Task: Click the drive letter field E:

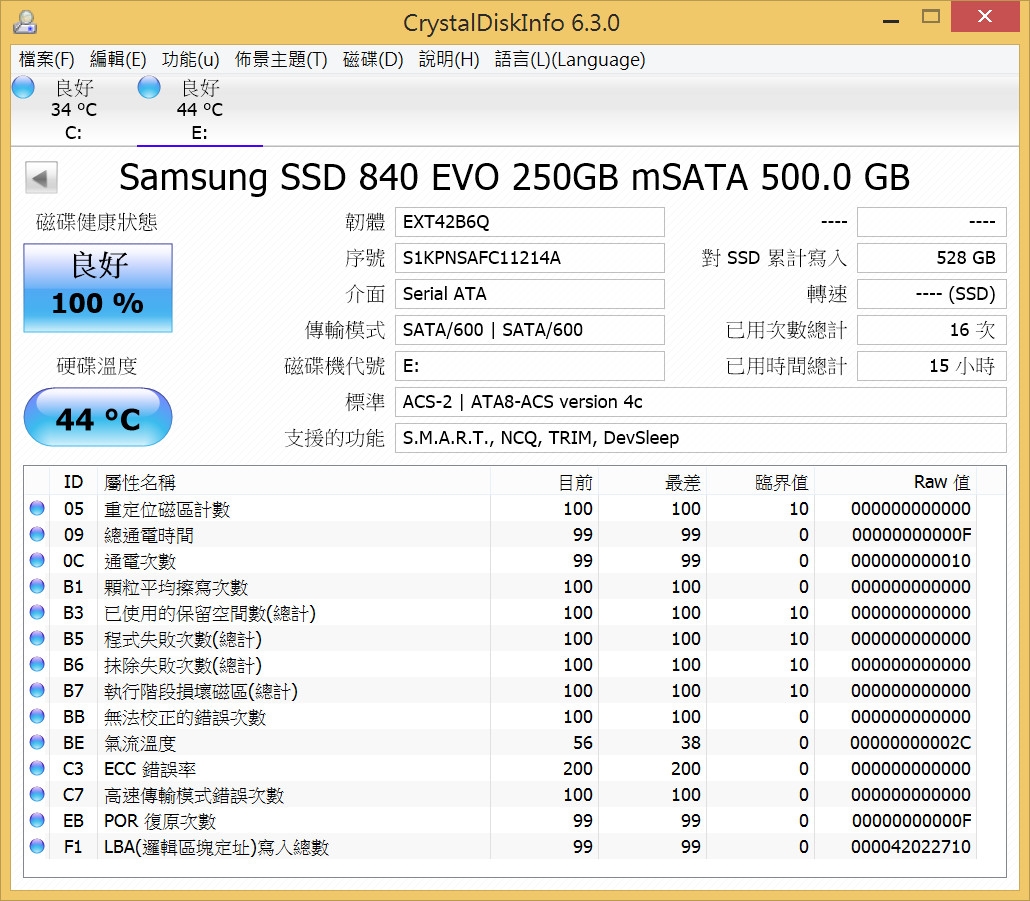Action: (x=529, y=366)
